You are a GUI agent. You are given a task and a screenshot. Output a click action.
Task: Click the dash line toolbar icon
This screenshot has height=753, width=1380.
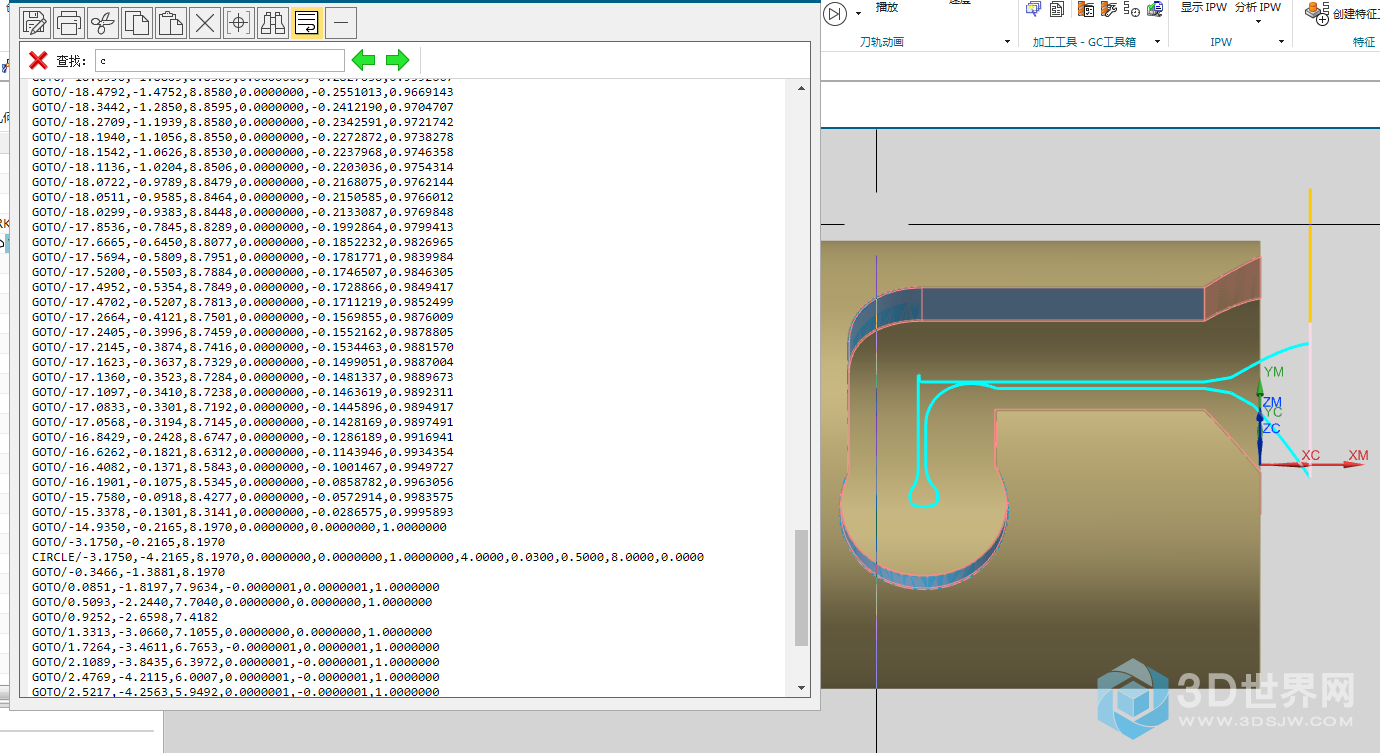(341, 22)
